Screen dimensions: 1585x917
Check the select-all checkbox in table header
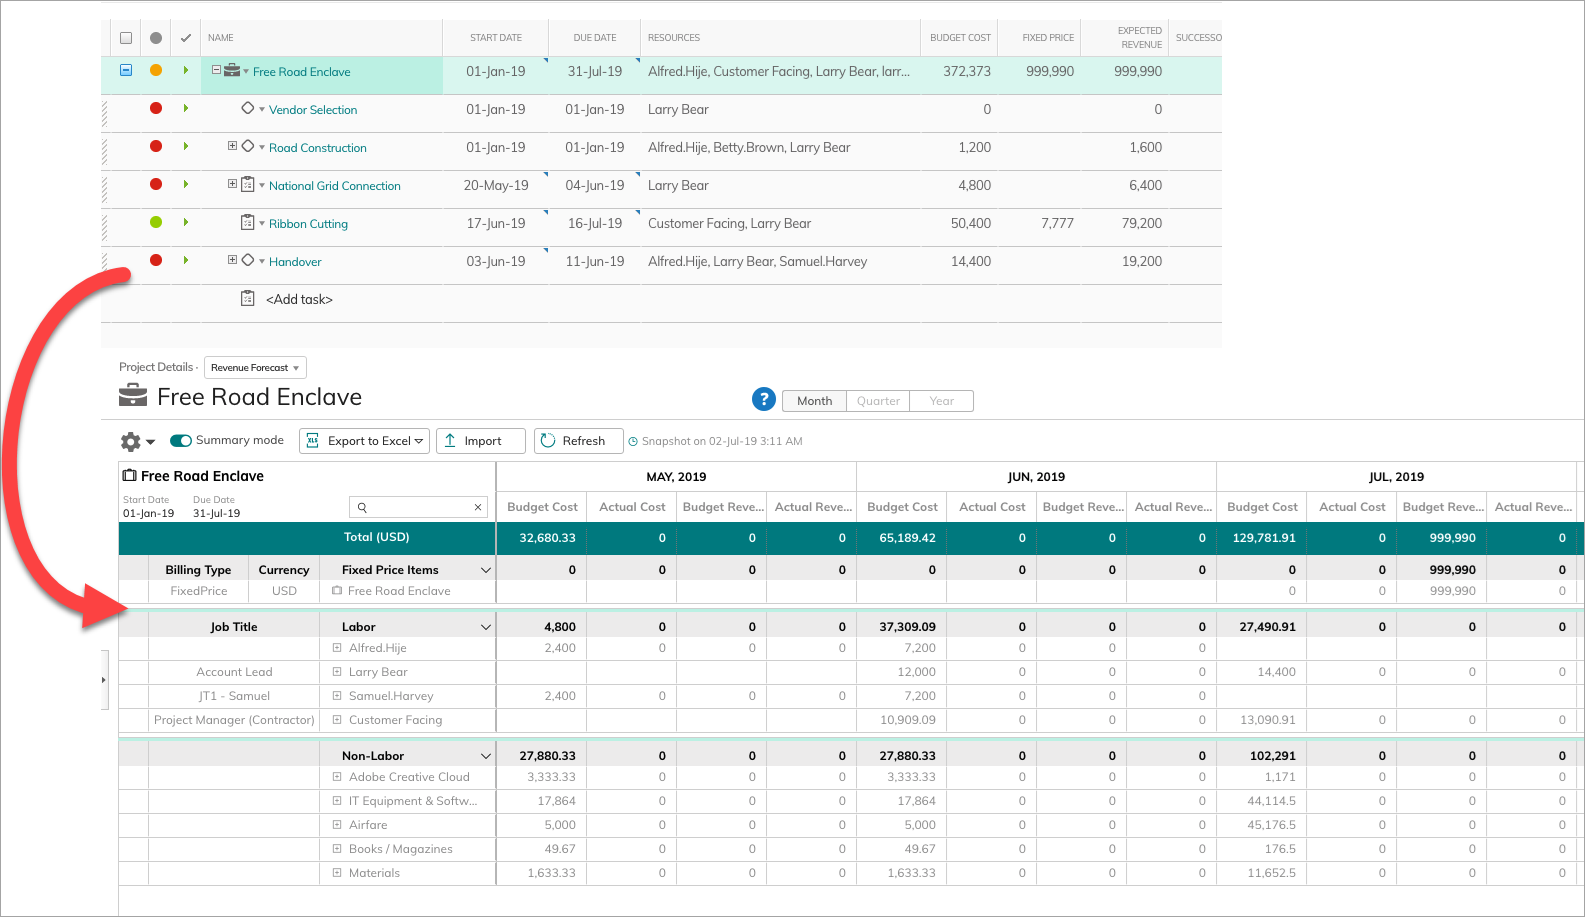126,38
